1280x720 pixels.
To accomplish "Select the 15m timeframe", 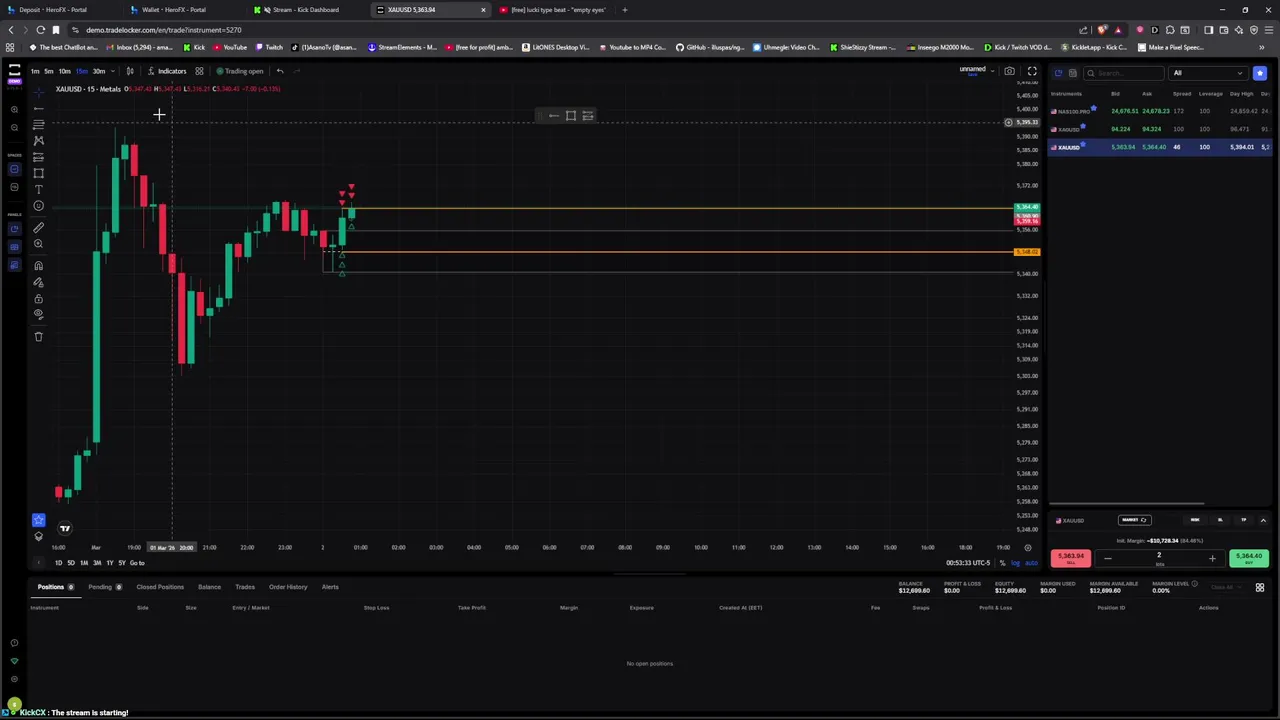I will [x=82, y=71].
